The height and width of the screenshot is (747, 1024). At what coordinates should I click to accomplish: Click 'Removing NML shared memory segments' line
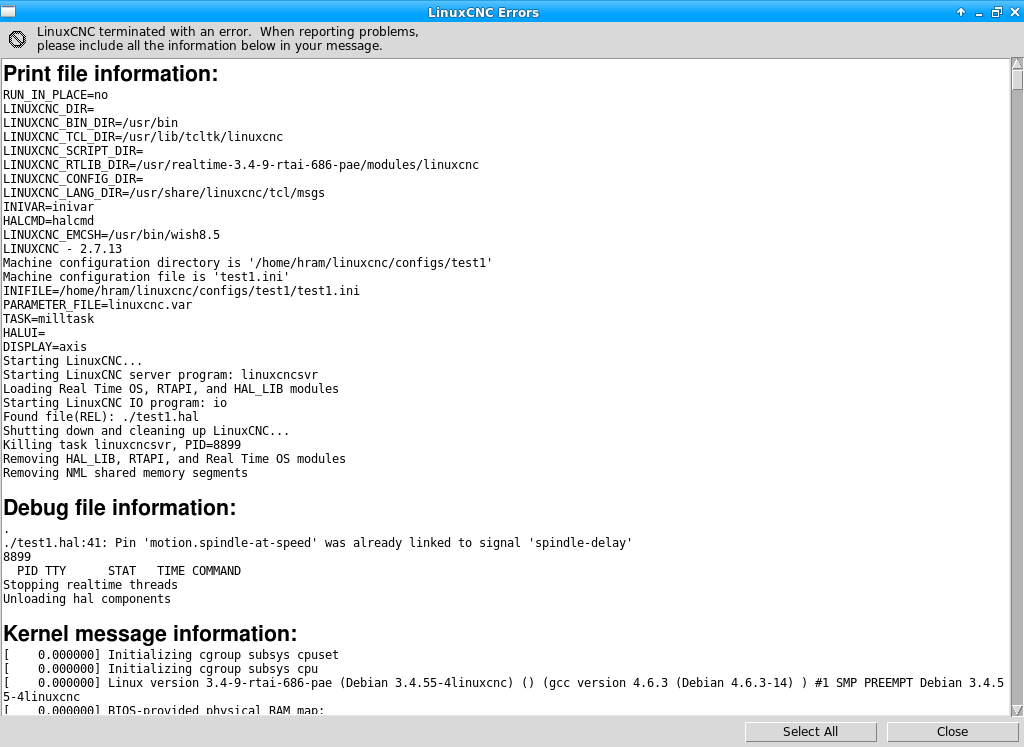[125, 473]
